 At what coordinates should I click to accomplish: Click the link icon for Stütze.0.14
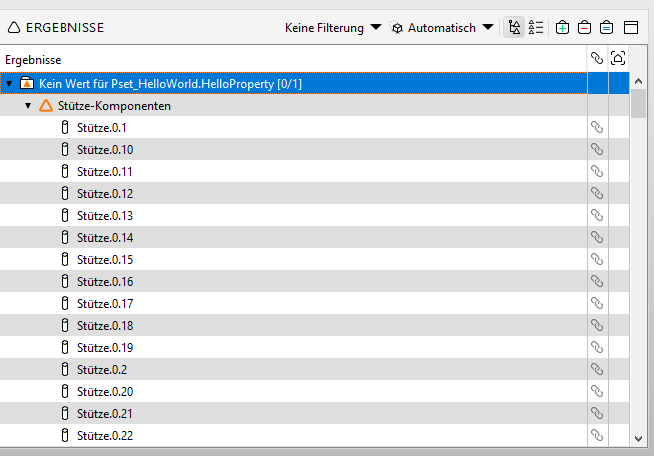pyautogui.click(x=597, y=237)
